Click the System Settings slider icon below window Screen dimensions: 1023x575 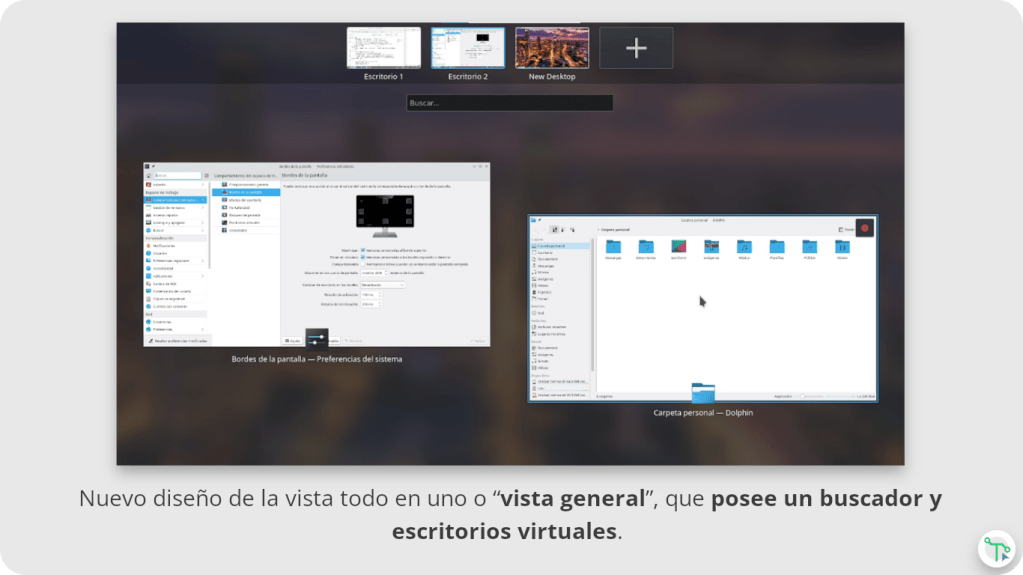pos(316,339)
